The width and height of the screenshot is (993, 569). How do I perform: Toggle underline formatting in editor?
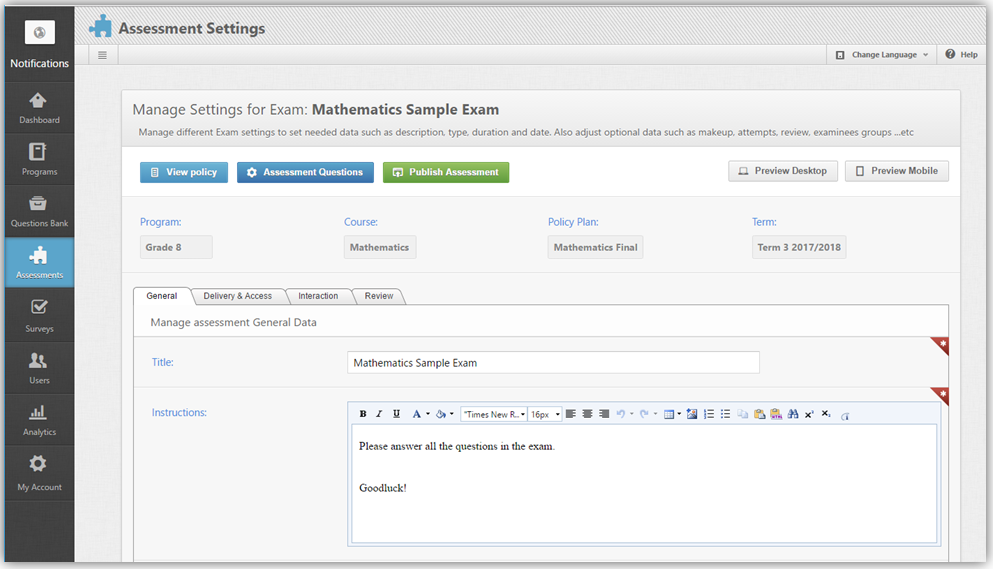click(x=396, y=414)
